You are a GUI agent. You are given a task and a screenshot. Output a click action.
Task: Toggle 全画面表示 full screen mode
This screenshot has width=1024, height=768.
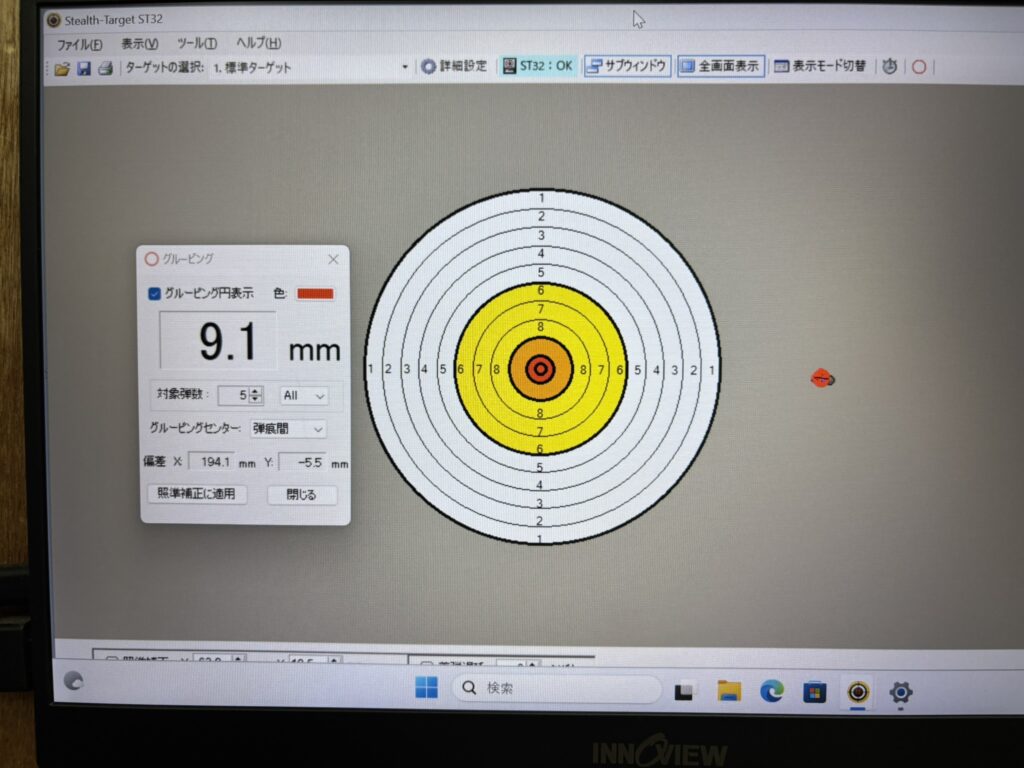coord(721,66)
